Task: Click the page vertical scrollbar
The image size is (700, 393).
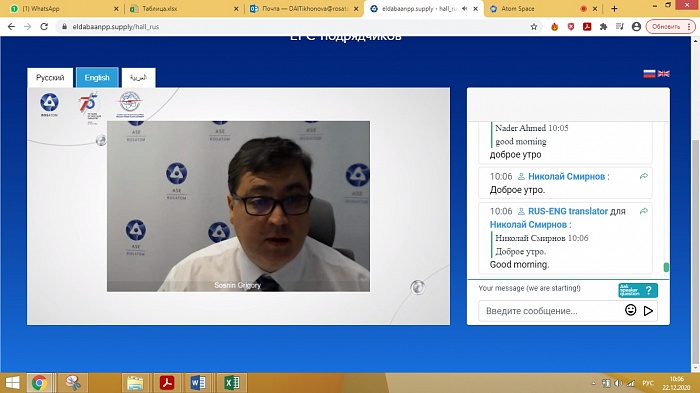Action: coord(696,252)
